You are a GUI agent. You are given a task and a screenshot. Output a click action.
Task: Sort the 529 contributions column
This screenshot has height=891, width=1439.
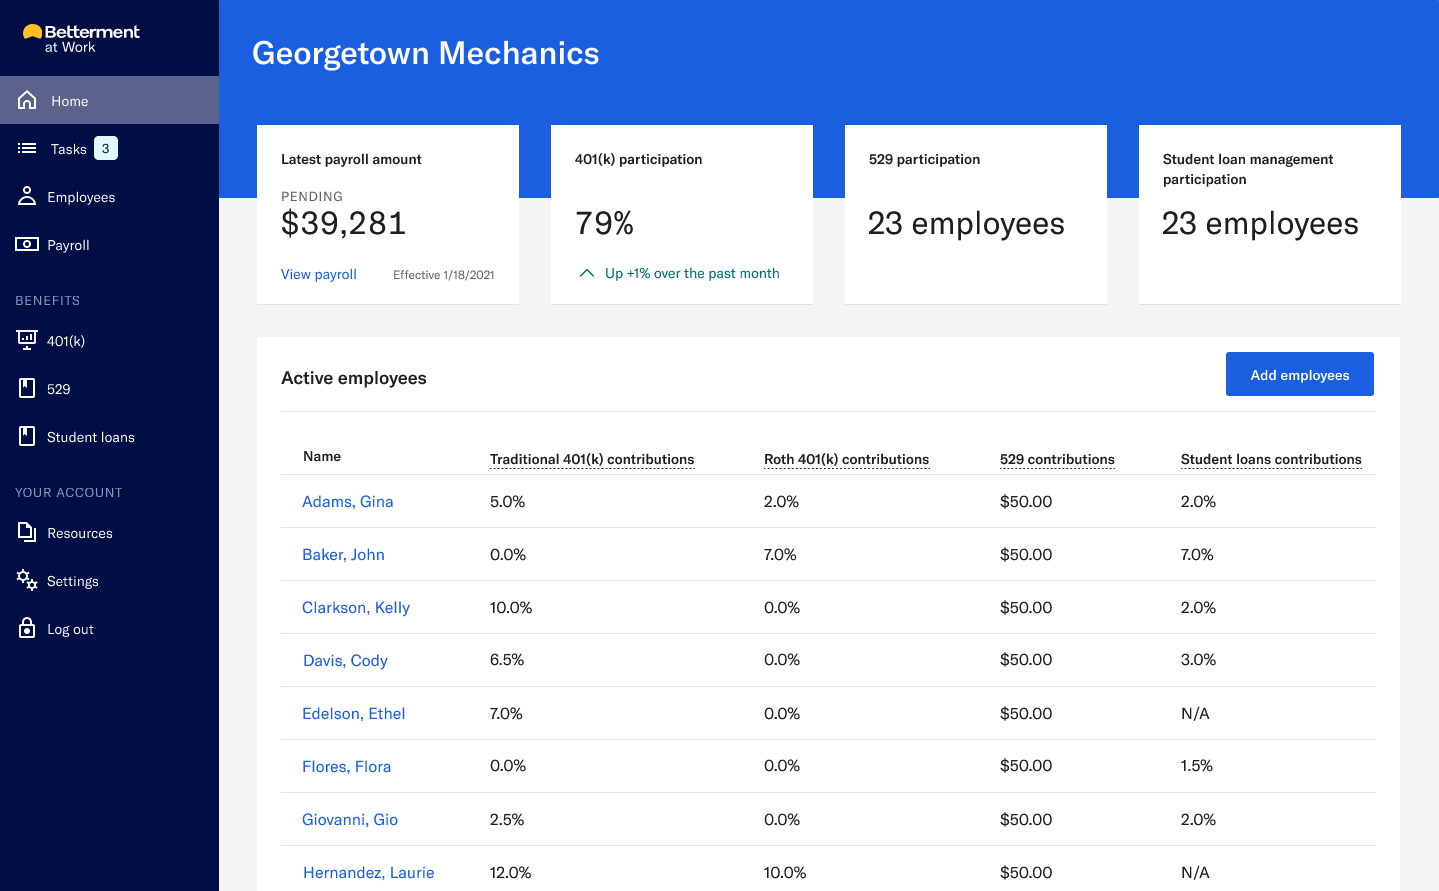1057,459
